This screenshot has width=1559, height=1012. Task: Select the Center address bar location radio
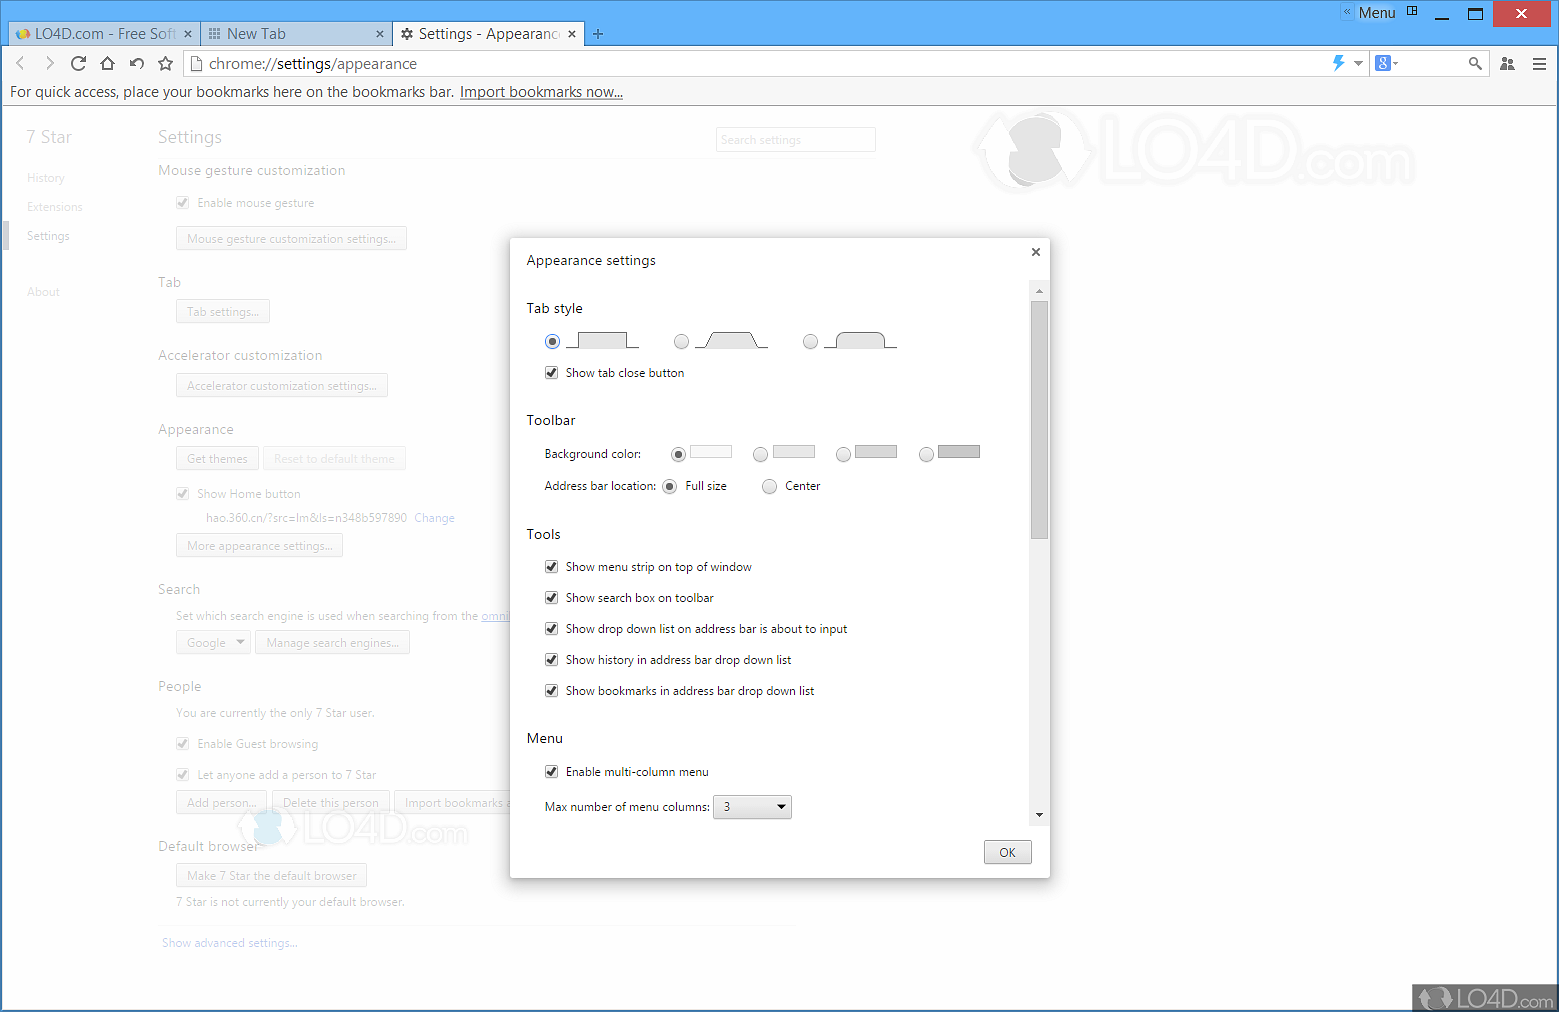[x=769, y=486]
